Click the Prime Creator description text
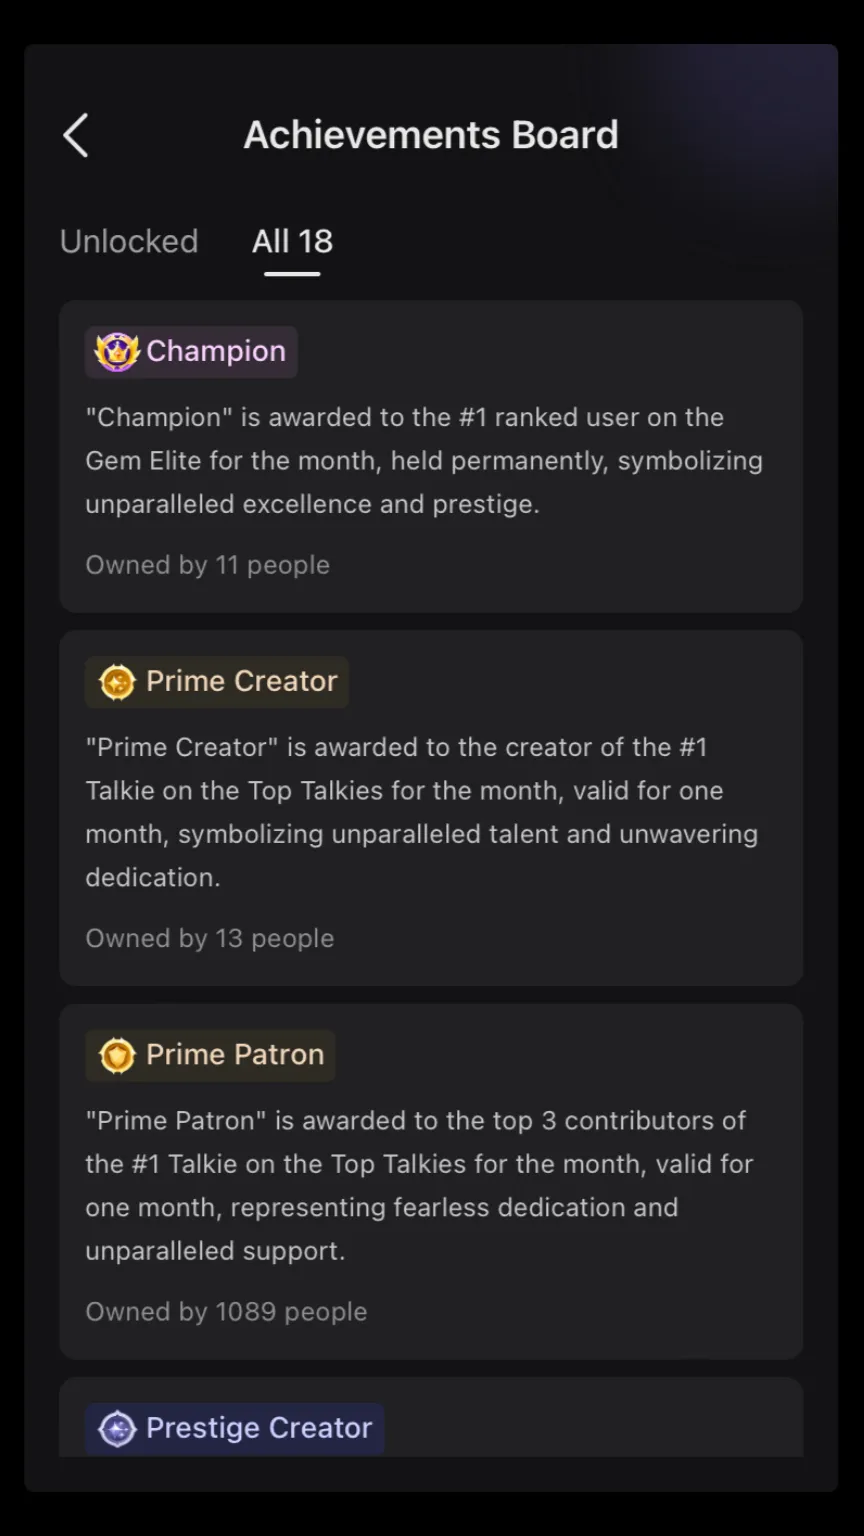This screenshot has height=1536, width=864. tap(422, 812)
